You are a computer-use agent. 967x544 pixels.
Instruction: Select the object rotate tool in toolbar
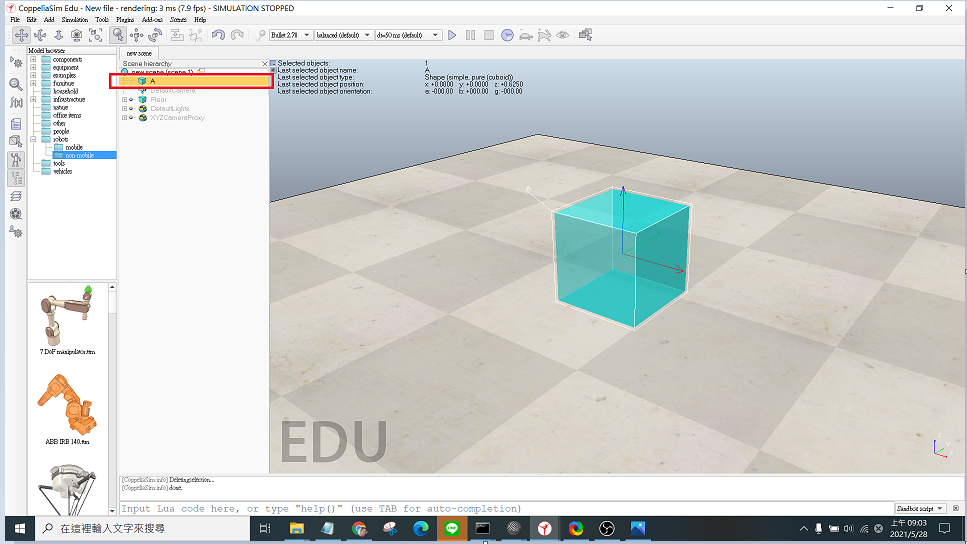[156, 35]
